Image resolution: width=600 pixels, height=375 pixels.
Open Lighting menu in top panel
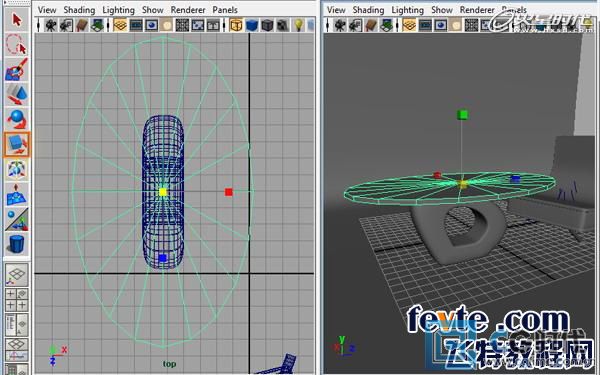pos(118,10)
